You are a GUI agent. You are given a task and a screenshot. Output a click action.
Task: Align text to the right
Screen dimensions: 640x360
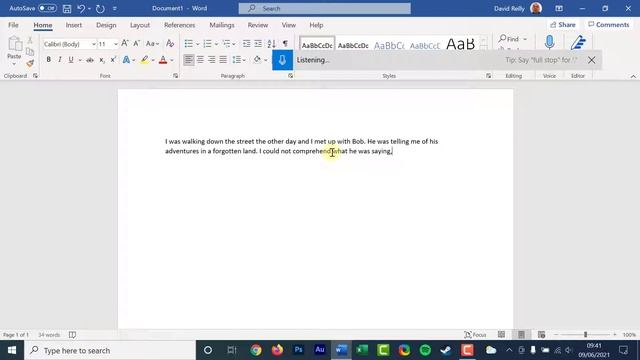tap(211, 60)
